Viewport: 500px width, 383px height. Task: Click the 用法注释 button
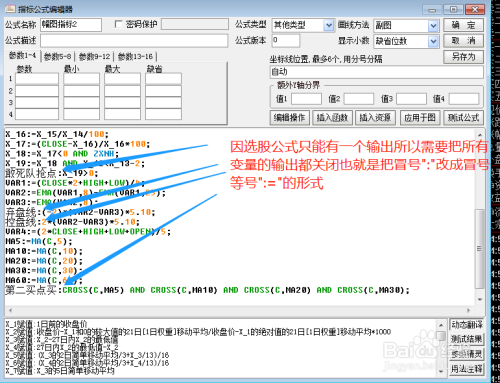(466, 369)
